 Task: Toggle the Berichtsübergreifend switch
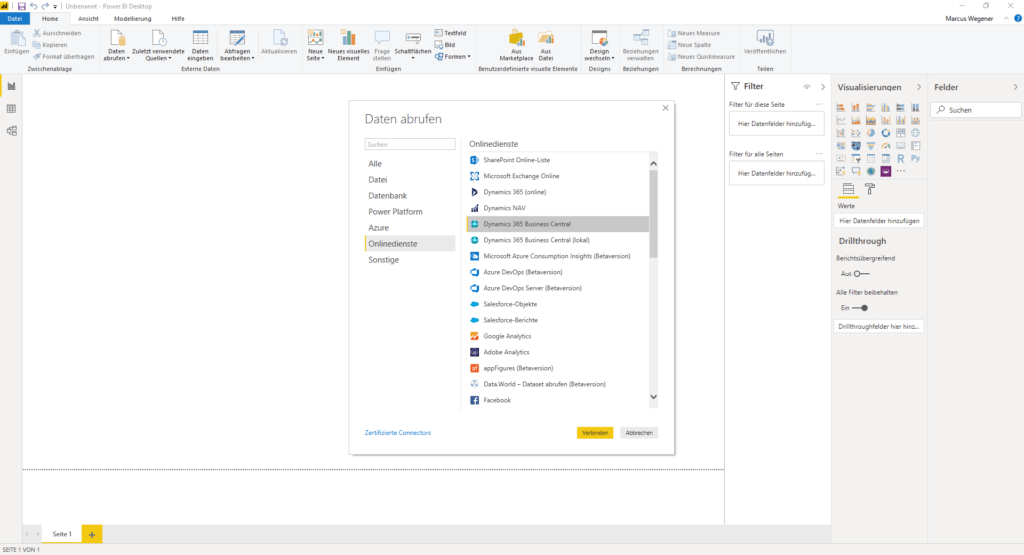pos(861,274)
